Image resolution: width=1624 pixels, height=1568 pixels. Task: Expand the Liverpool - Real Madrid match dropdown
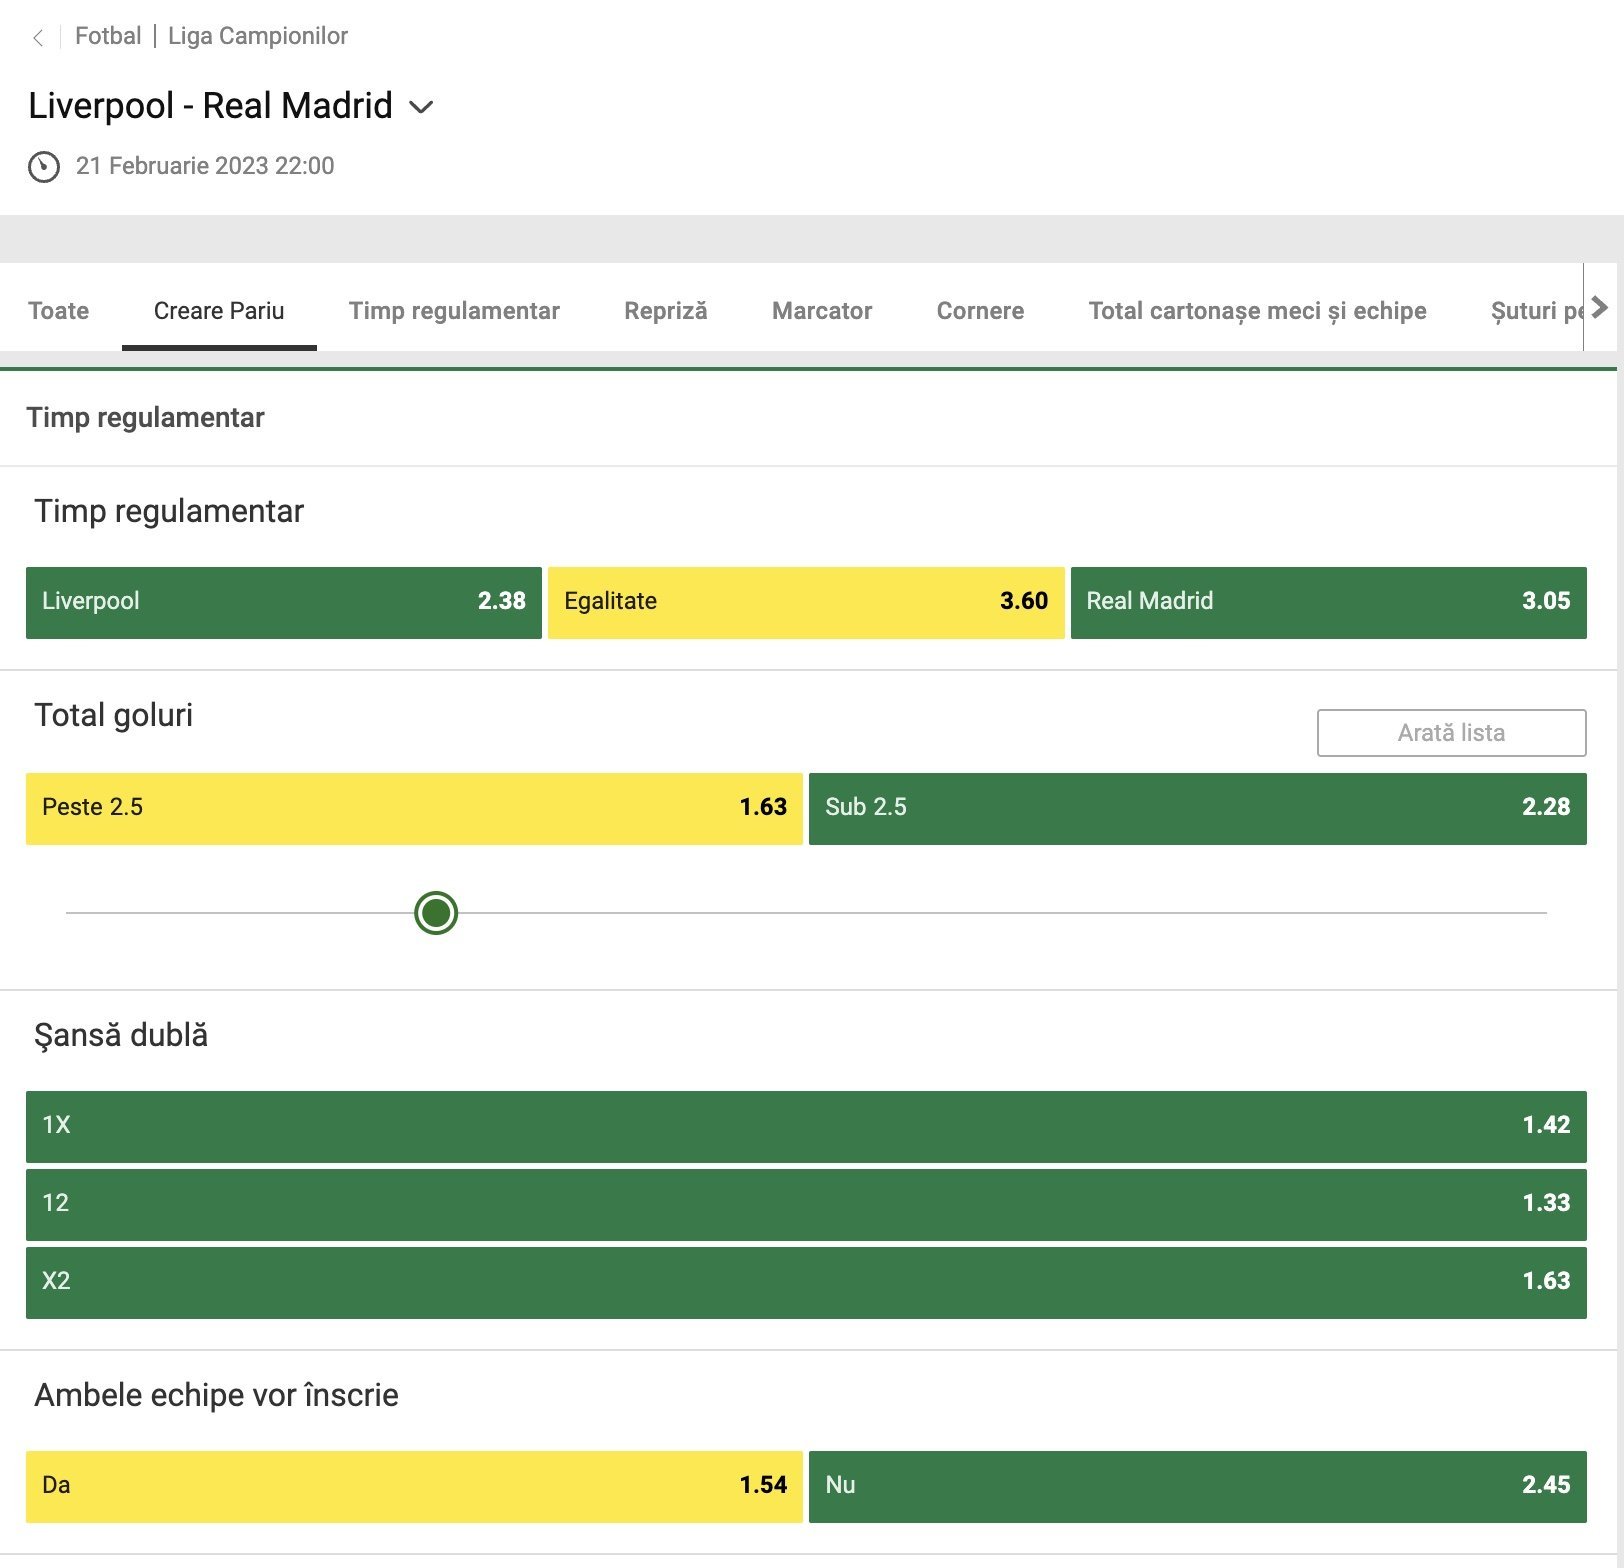pos(422,107)
